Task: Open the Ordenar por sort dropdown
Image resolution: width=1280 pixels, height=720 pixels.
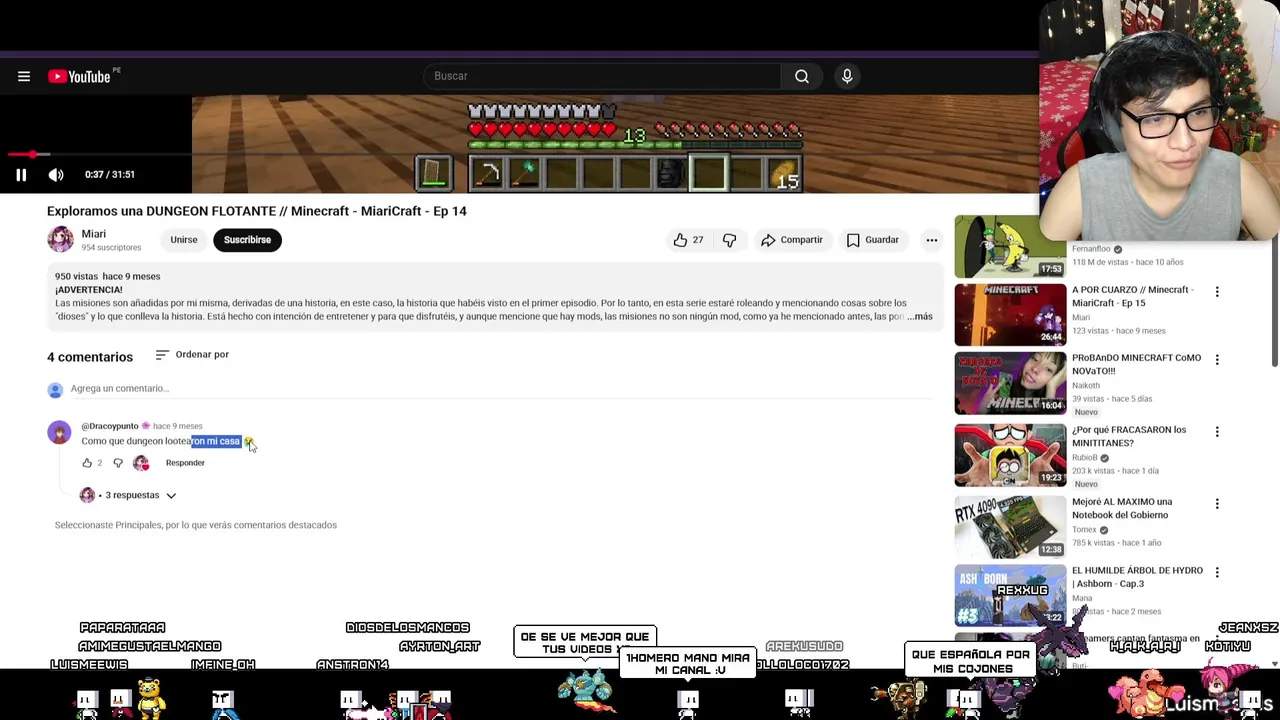Action: point(192,354)
